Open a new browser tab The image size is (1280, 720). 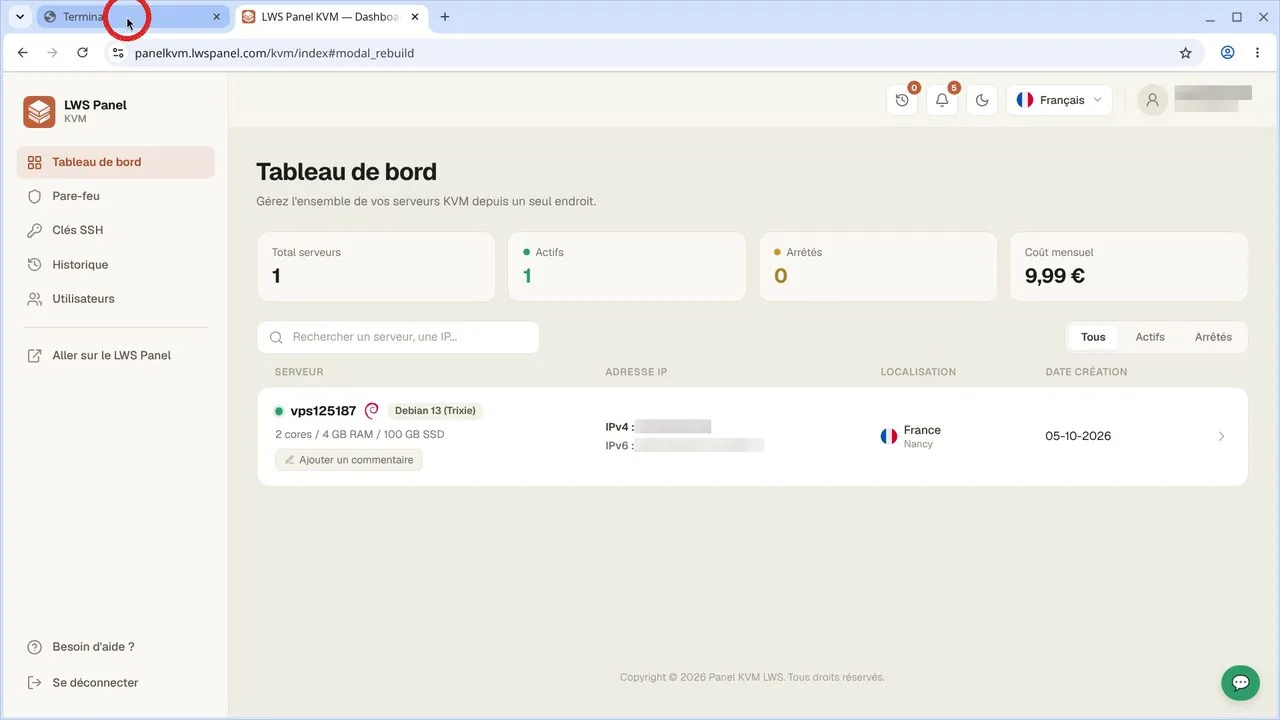tap(445, 17)
